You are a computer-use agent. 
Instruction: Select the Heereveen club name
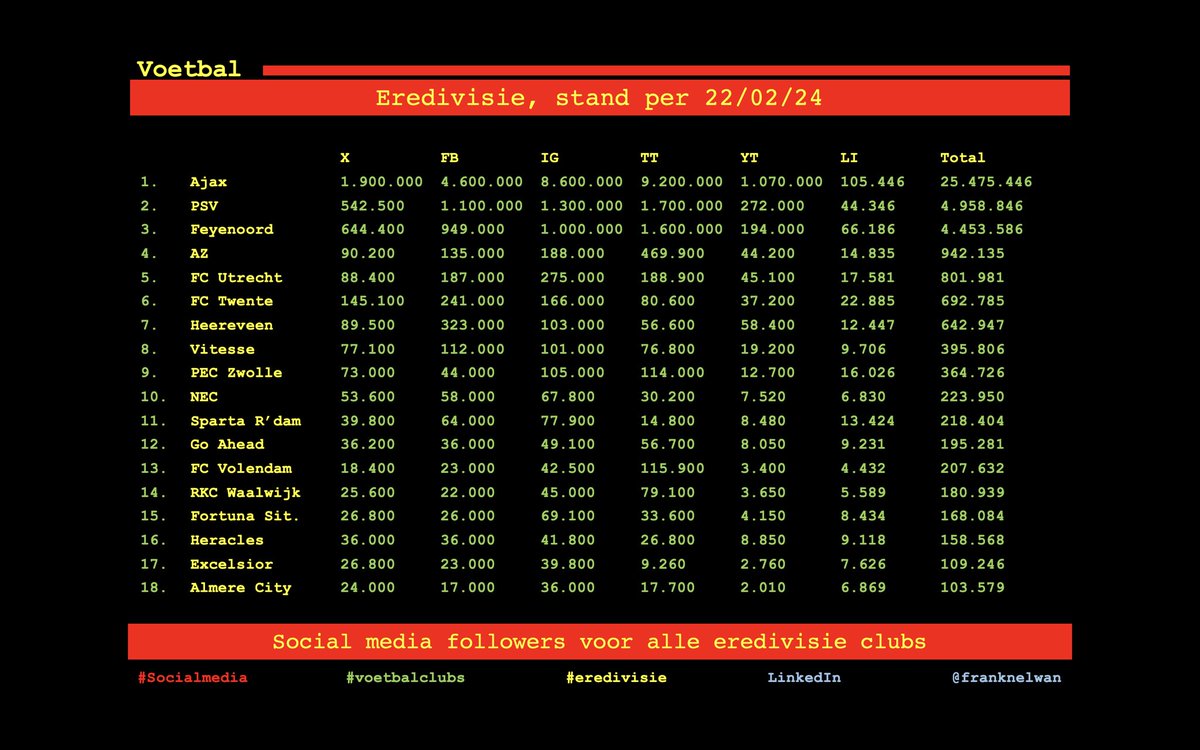pos(231,325)
